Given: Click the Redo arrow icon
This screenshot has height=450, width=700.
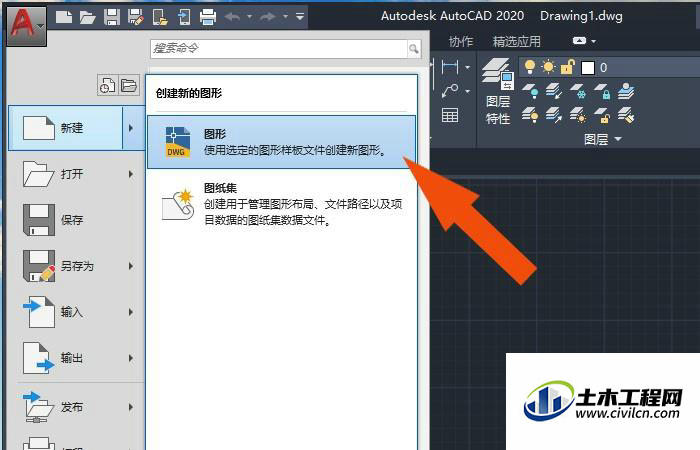Looking at the screenshot, I should point(268,17).
